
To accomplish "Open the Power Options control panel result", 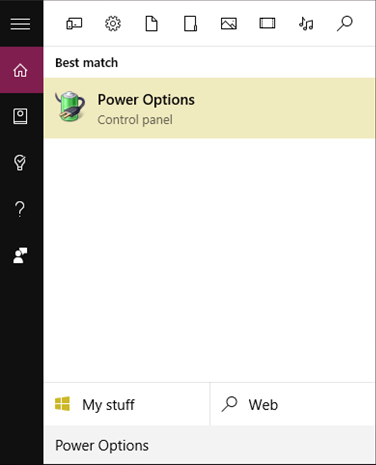I will (209, 108).
